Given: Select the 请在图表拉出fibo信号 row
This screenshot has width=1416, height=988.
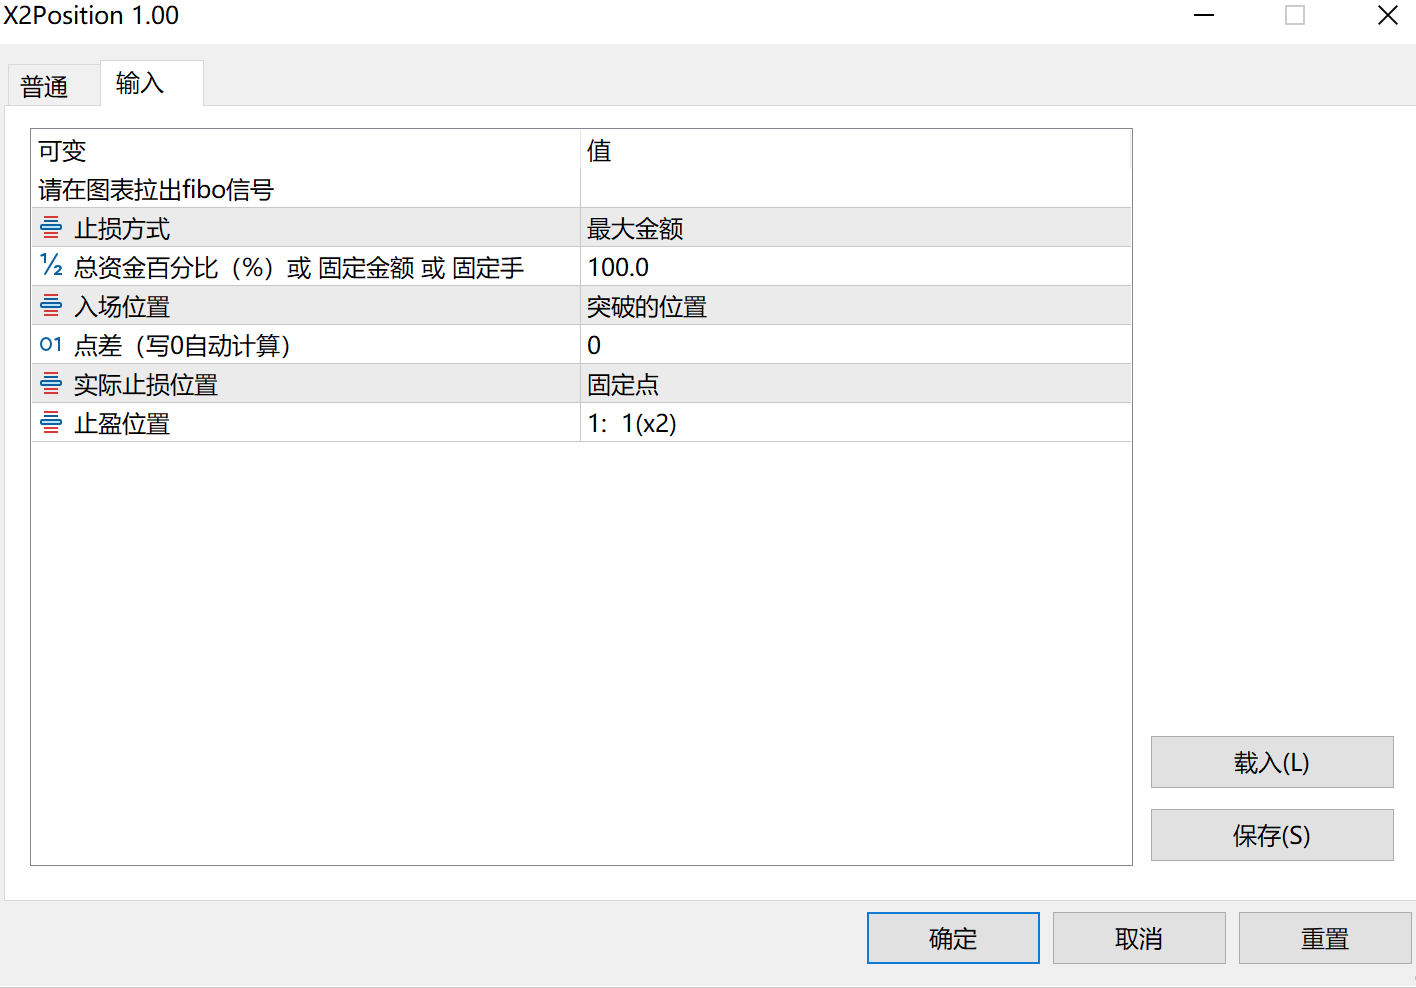Looking at the screenshot, I should (156, 189).
